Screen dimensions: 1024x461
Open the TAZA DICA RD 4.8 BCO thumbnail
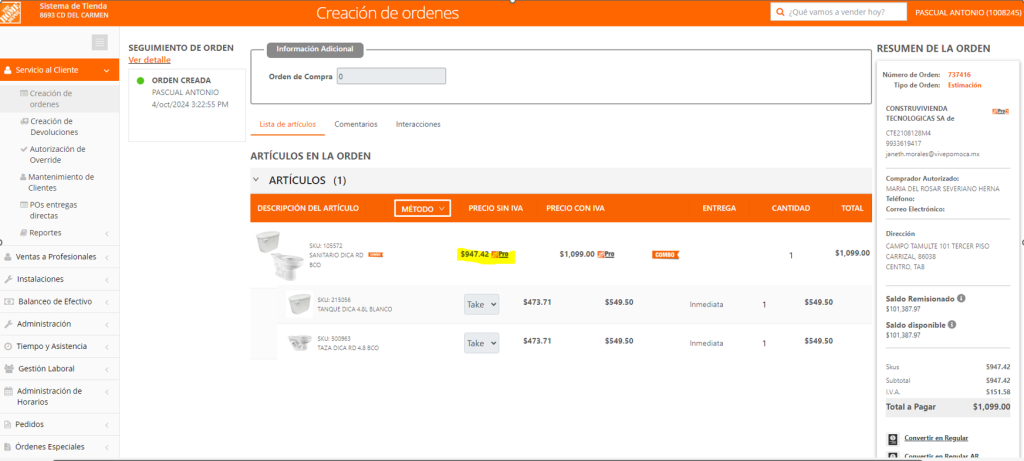300,342
